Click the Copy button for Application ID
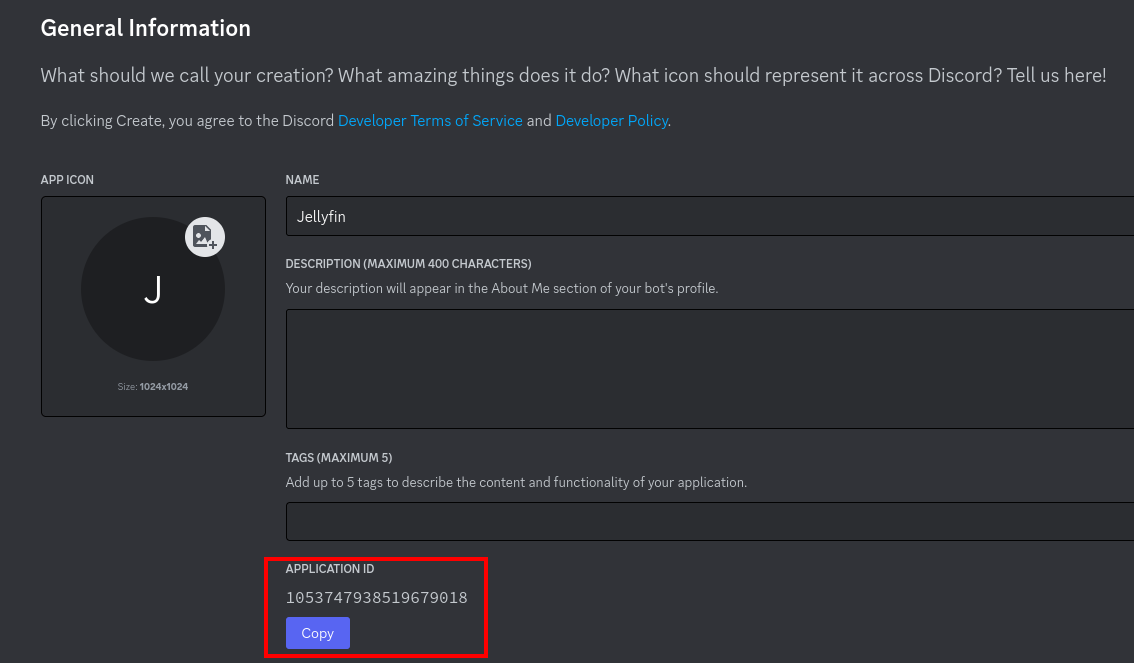Image resolution: width=1134 pixels, height=663 pixels. coord(317,633)
